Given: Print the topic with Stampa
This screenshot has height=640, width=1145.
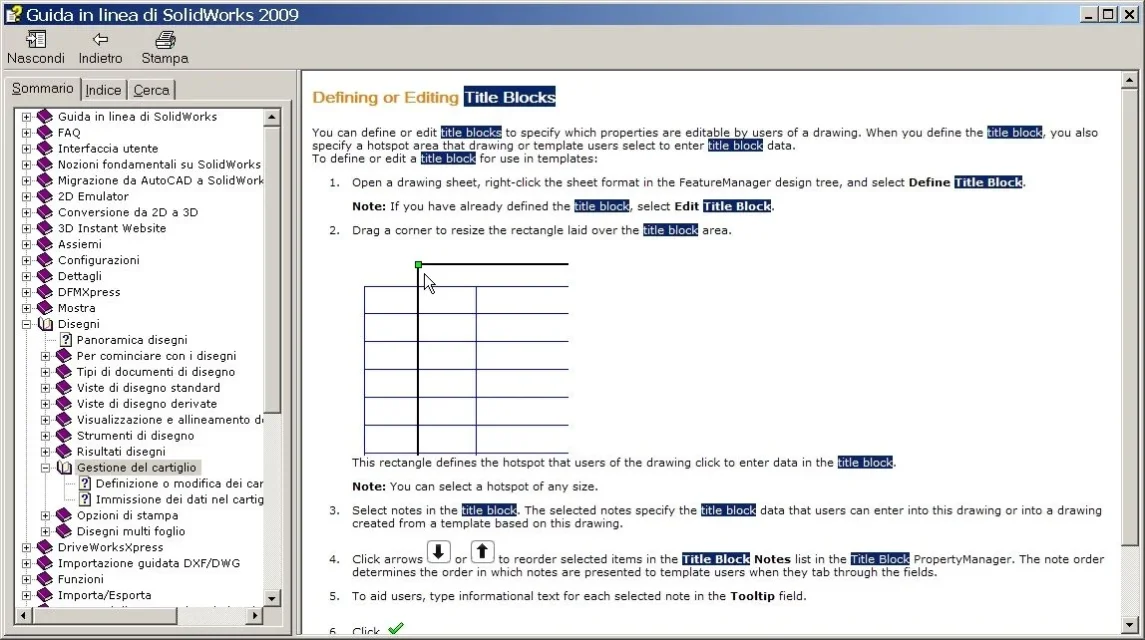Looking at the screenshot, I should pos(165,39).
